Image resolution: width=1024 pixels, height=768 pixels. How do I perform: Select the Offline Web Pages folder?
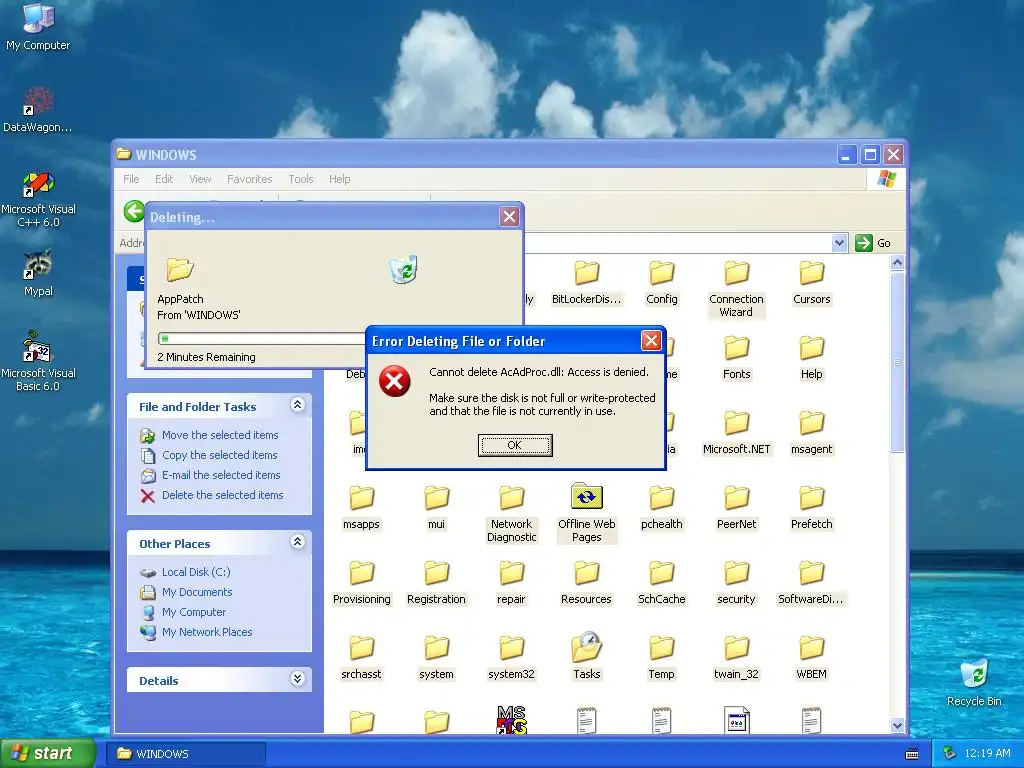(586, 514)
